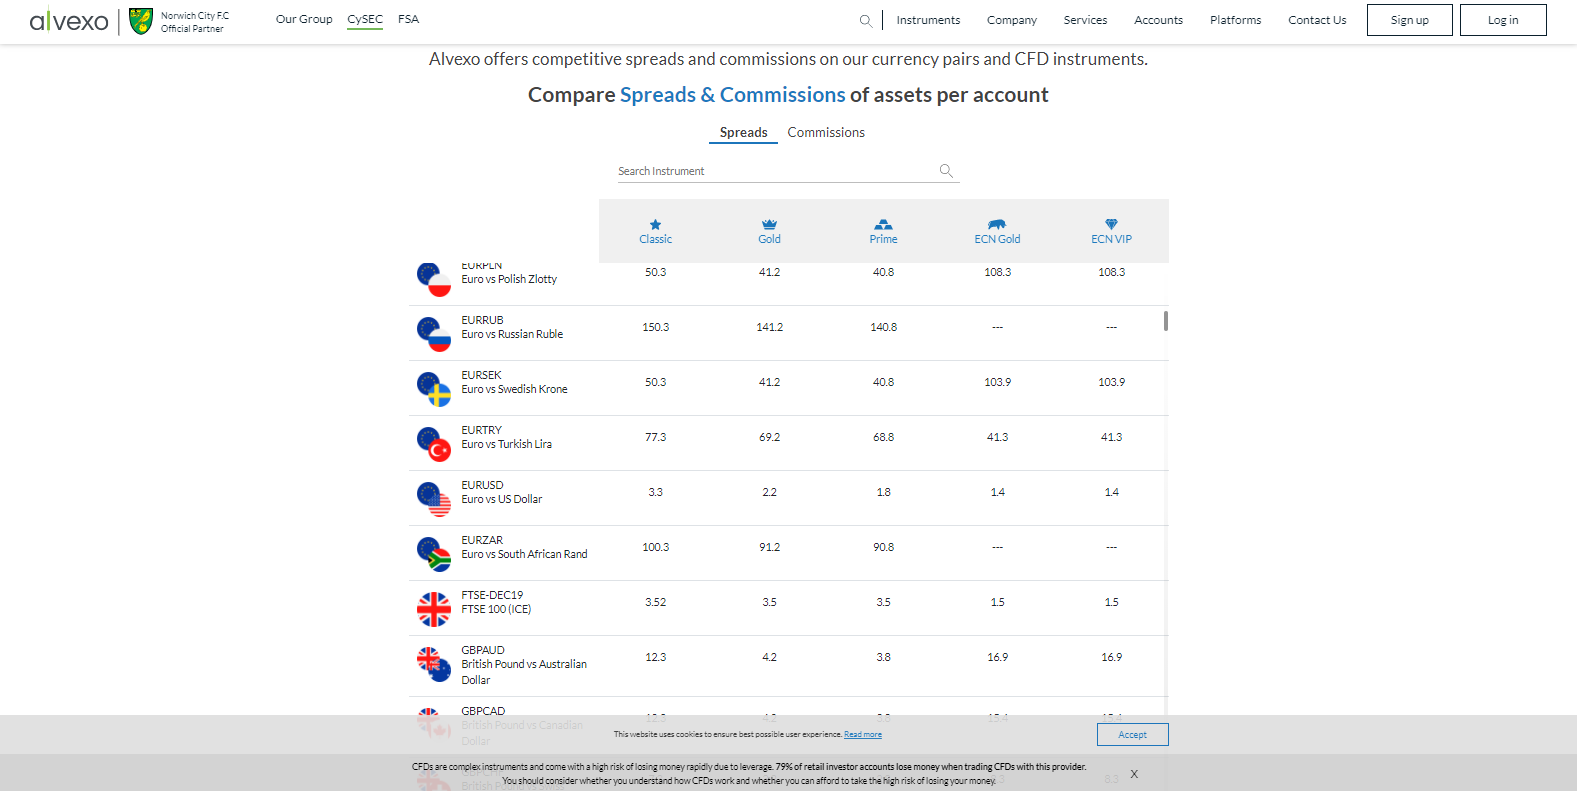Open the Accounts menu
This screenshot has width=1577, height=791.
pyautogui.click(x=1158, y=20)
